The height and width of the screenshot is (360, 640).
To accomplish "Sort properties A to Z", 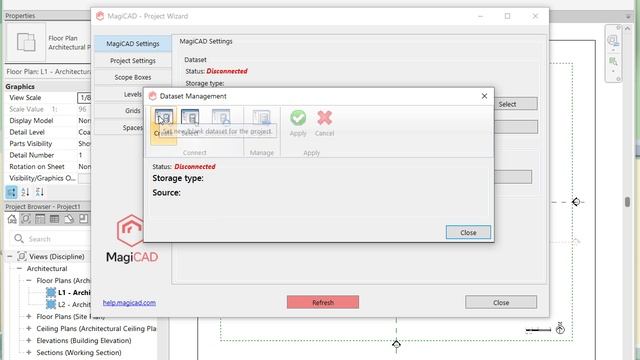I will (x=25, y=192).
